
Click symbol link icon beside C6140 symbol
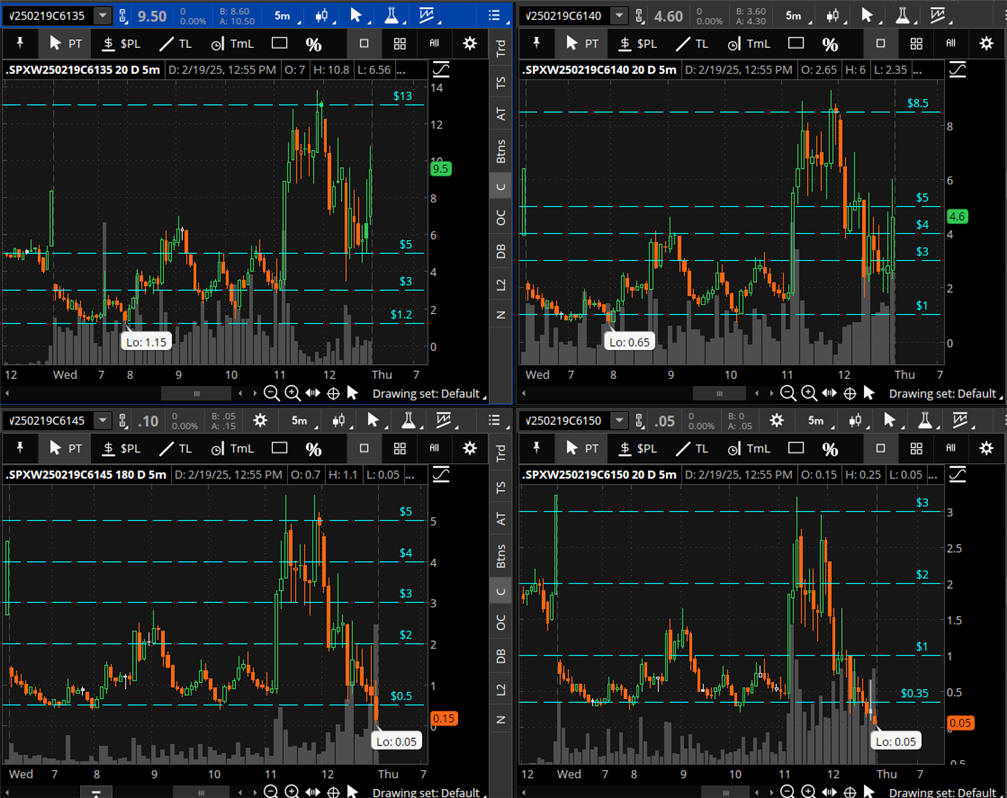tap(640, 16)
